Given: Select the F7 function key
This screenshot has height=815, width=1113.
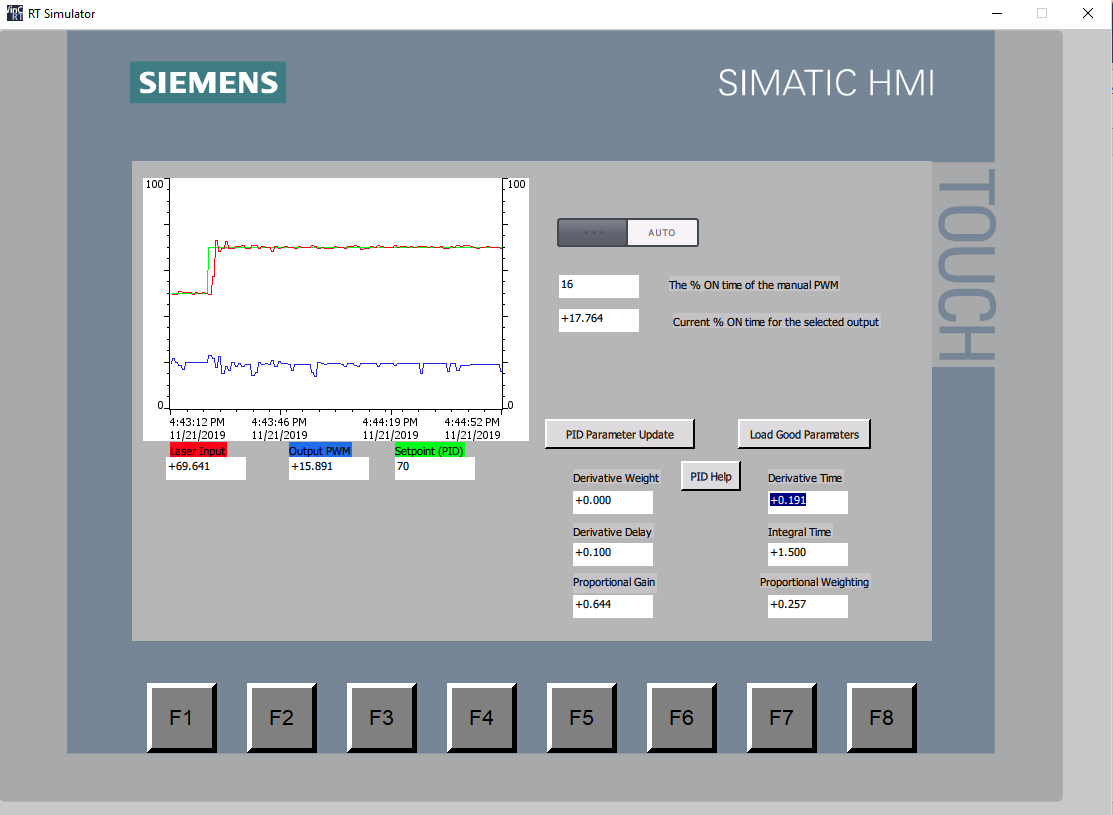Looking at the screenshot, I should click(x=782, y=717).
